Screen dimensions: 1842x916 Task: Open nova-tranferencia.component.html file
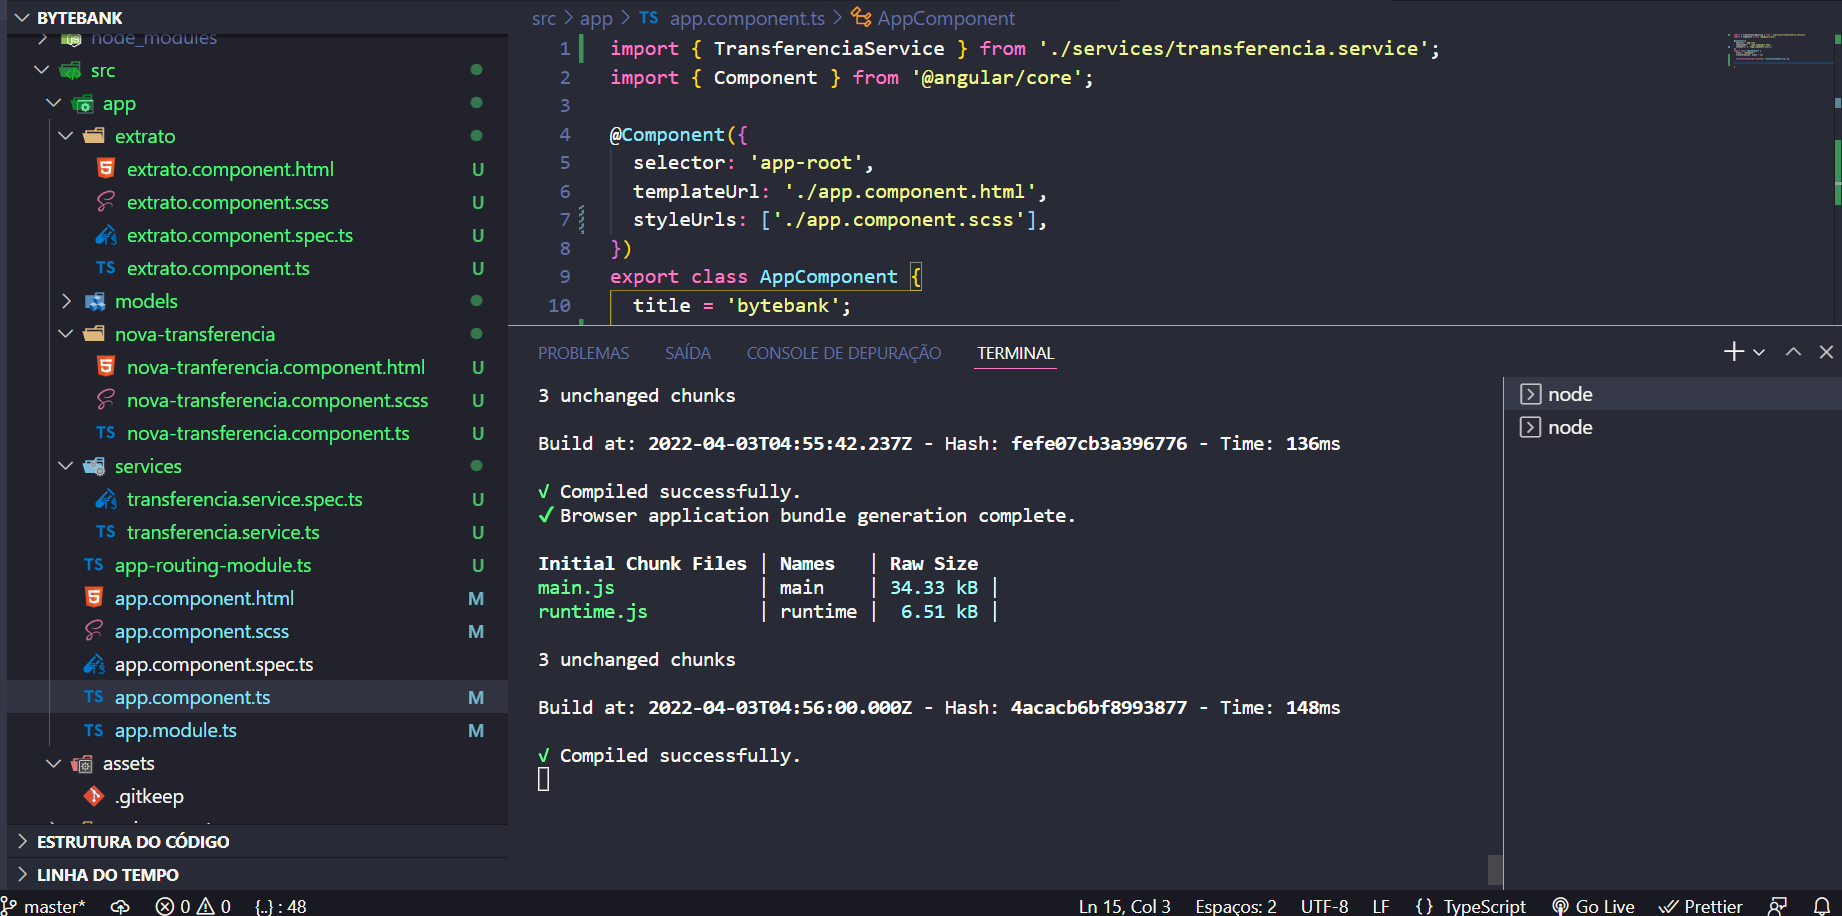tap(275, 367)
